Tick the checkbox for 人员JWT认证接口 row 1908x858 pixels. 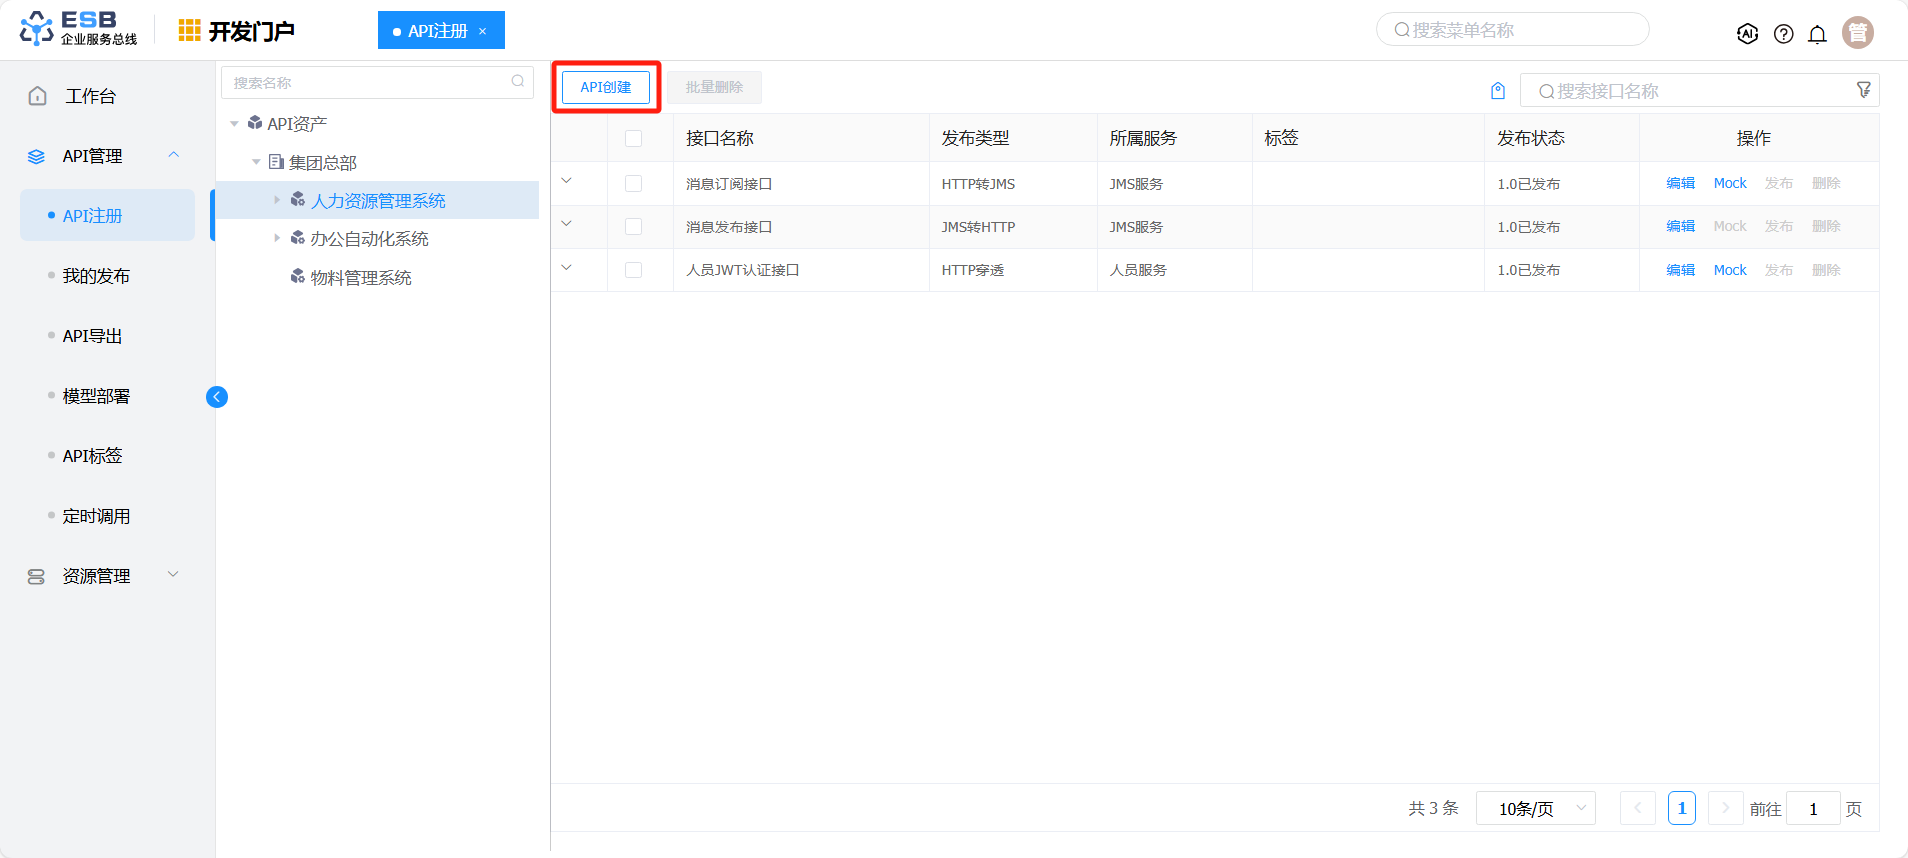click(x=633, y=270)
